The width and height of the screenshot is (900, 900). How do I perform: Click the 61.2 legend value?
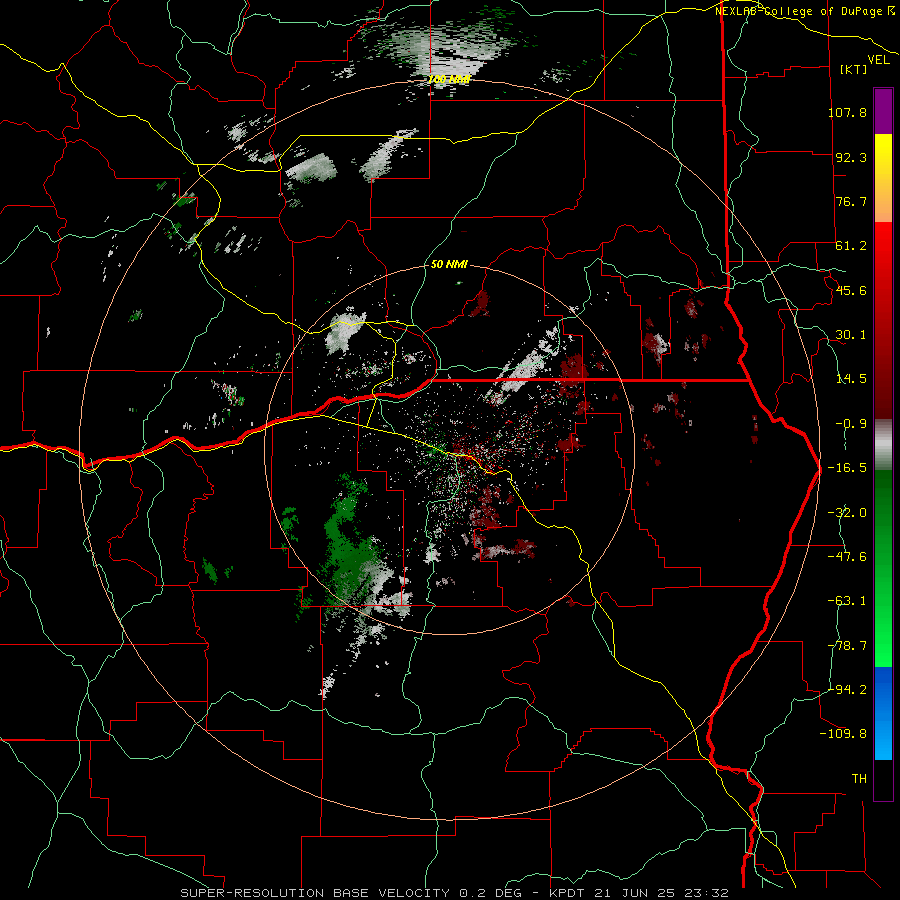851,246
